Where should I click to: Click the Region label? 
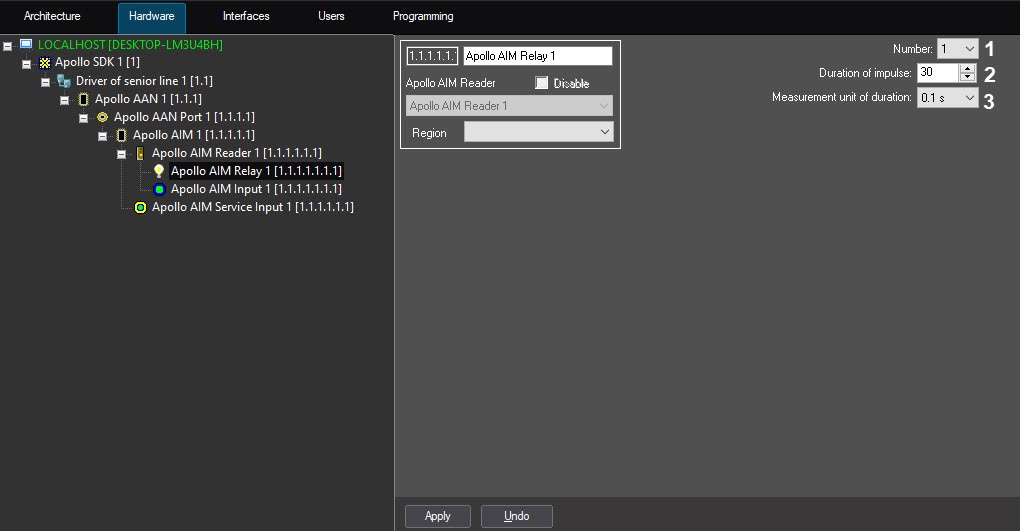point(429,133)
